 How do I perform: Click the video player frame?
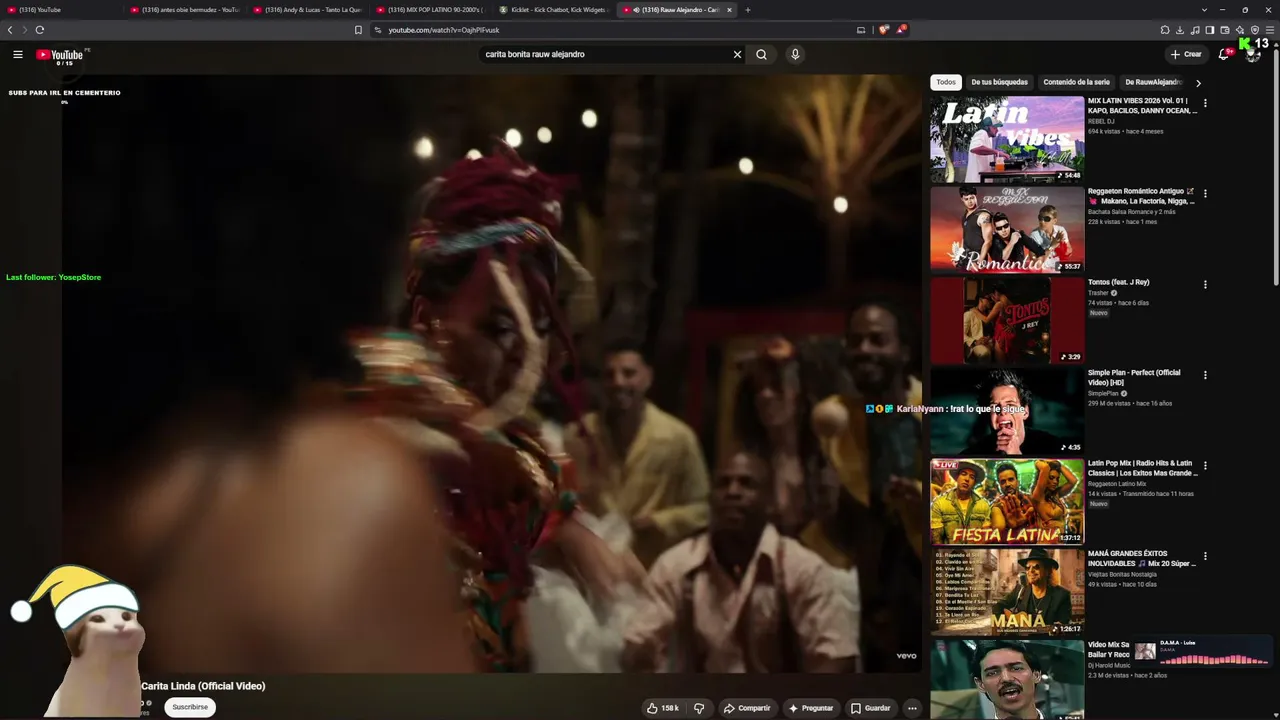[x=491, y=372]
